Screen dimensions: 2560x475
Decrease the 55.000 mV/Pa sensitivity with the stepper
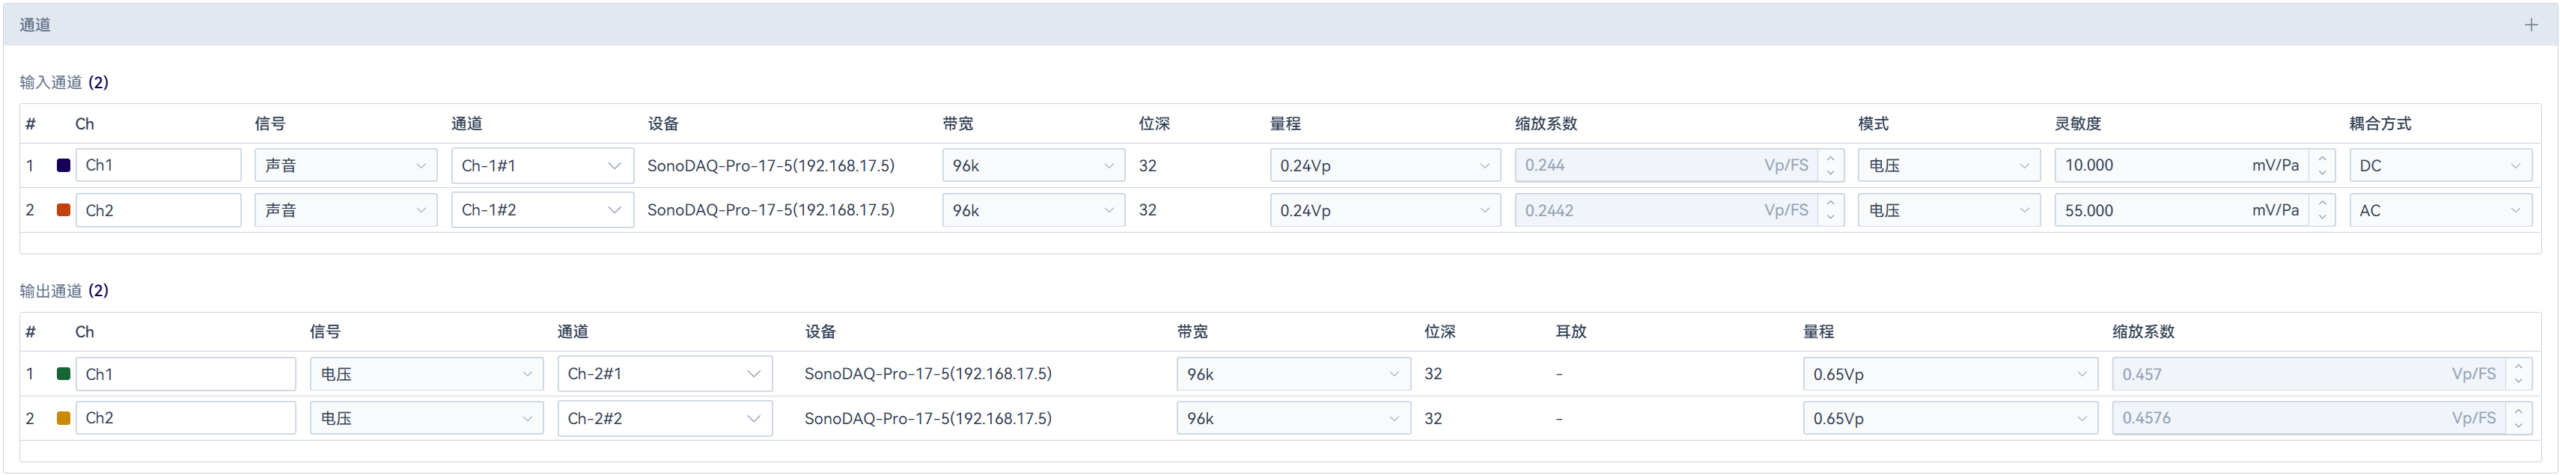click(2322, 218)
